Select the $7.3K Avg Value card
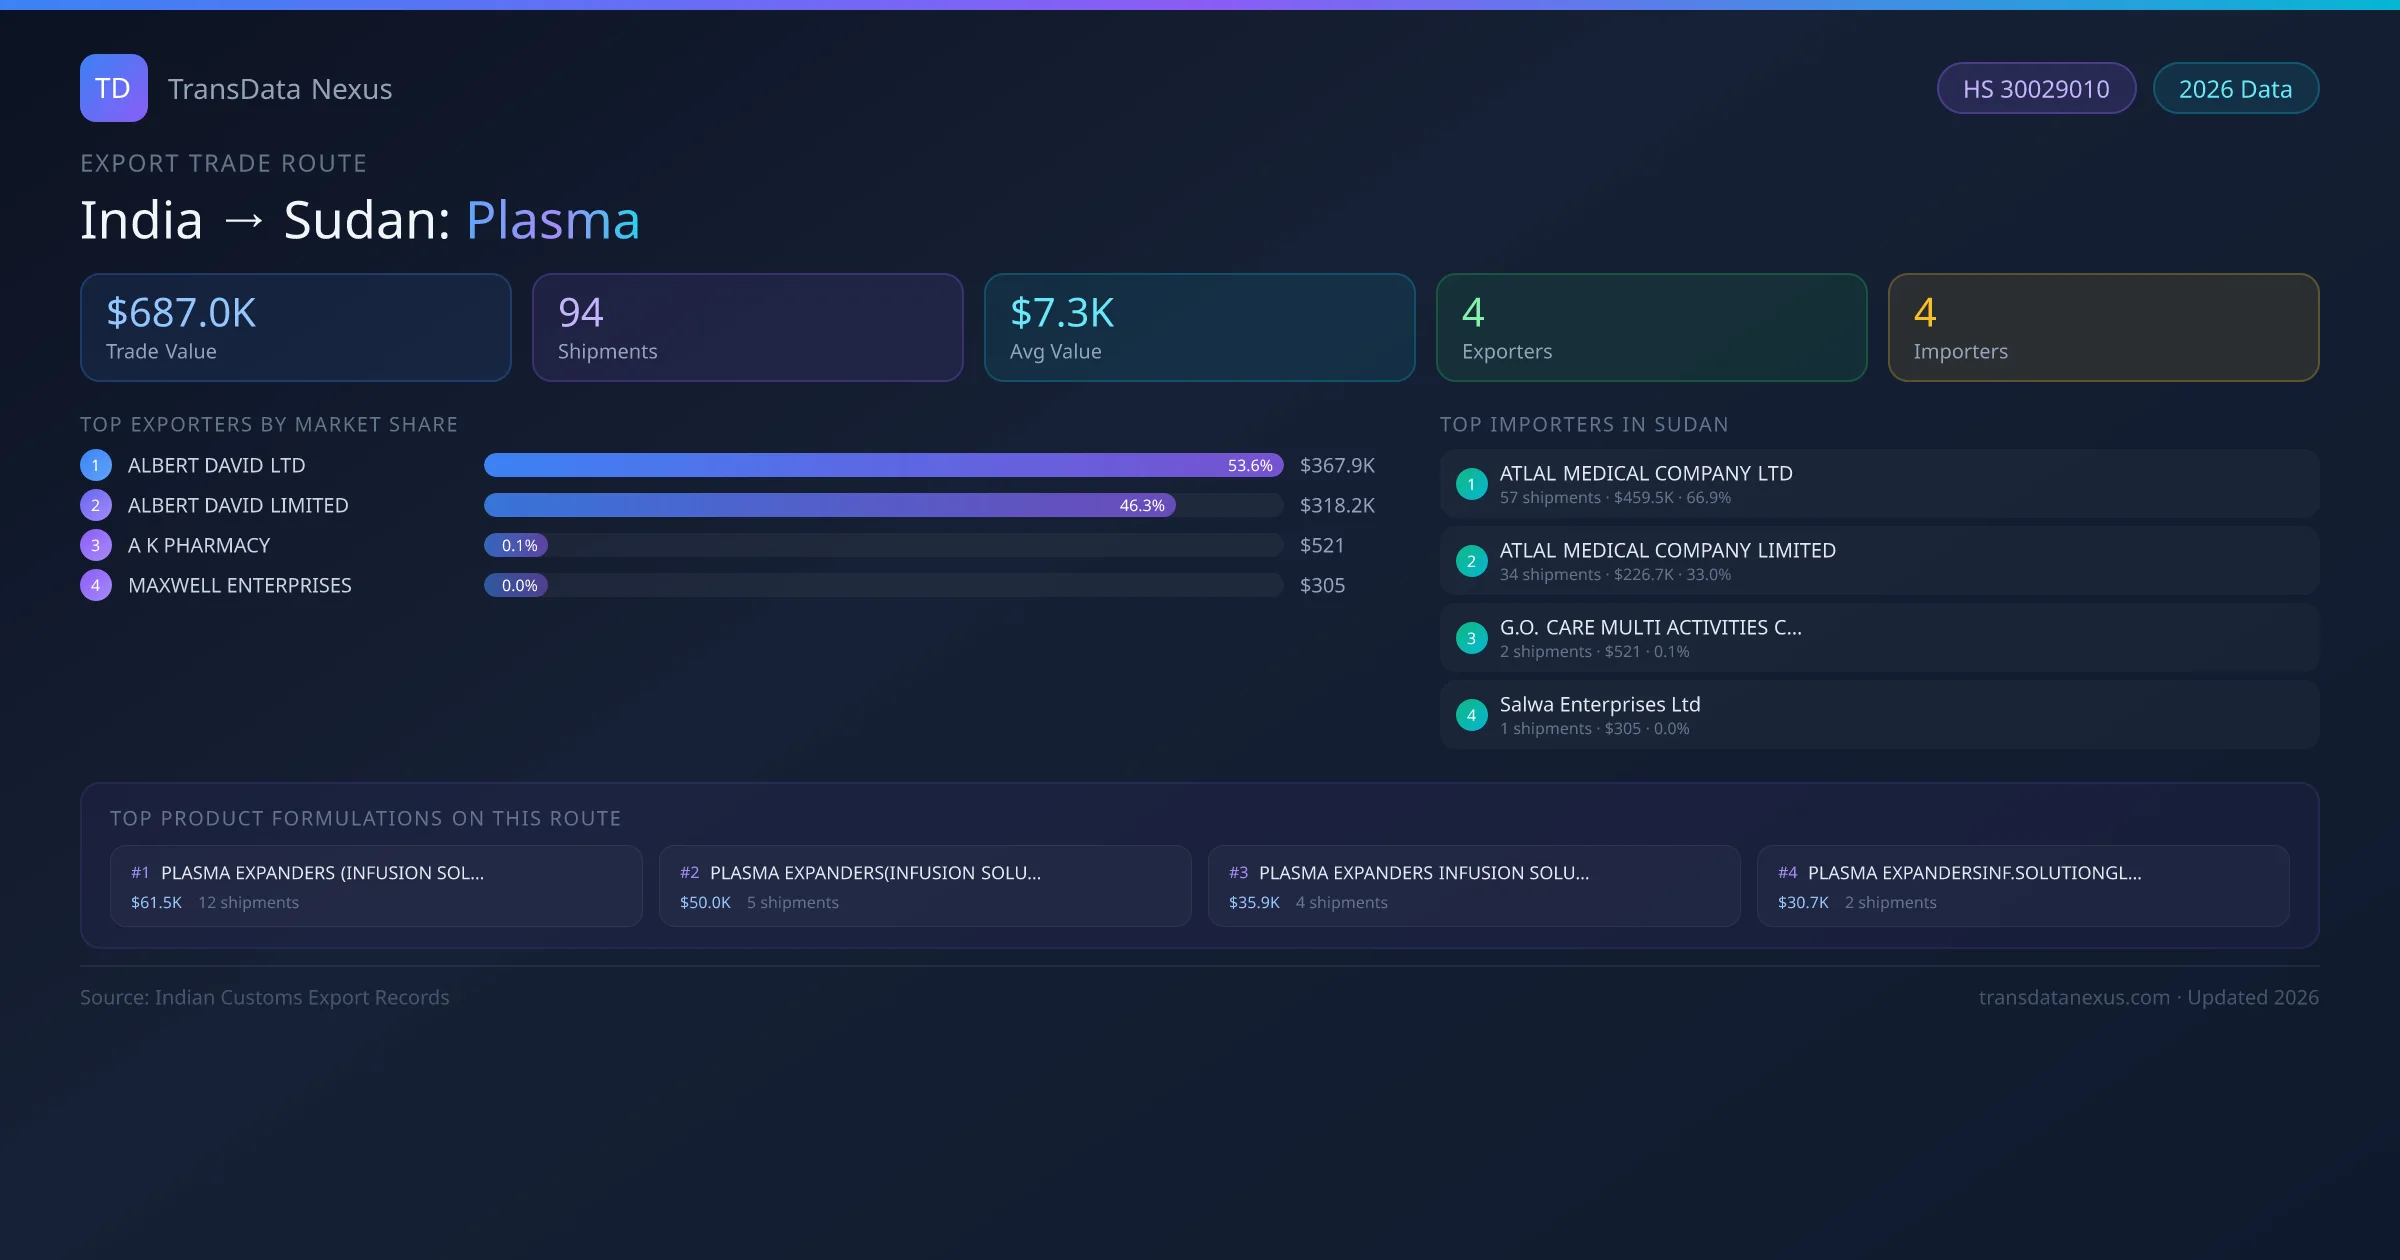This screenshot has width=2400, height=1260. 1199,327
